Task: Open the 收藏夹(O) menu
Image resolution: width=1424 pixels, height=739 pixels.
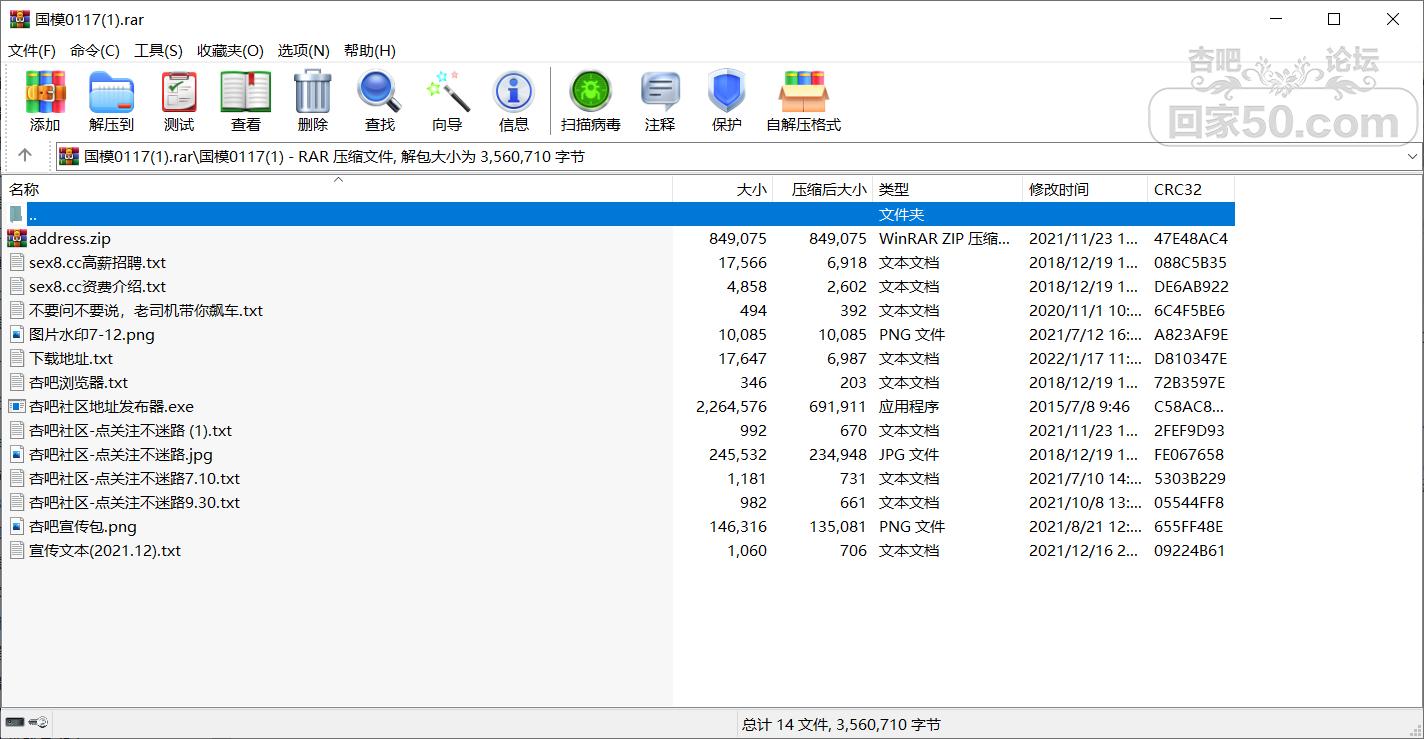Action: coord(230,50)
